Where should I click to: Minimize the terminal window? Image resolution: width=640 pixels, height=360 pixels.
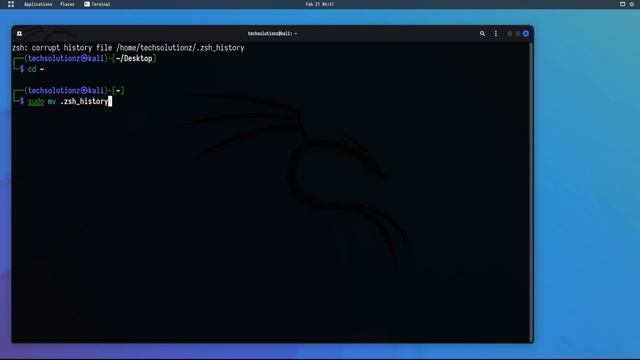coord(510,33)
